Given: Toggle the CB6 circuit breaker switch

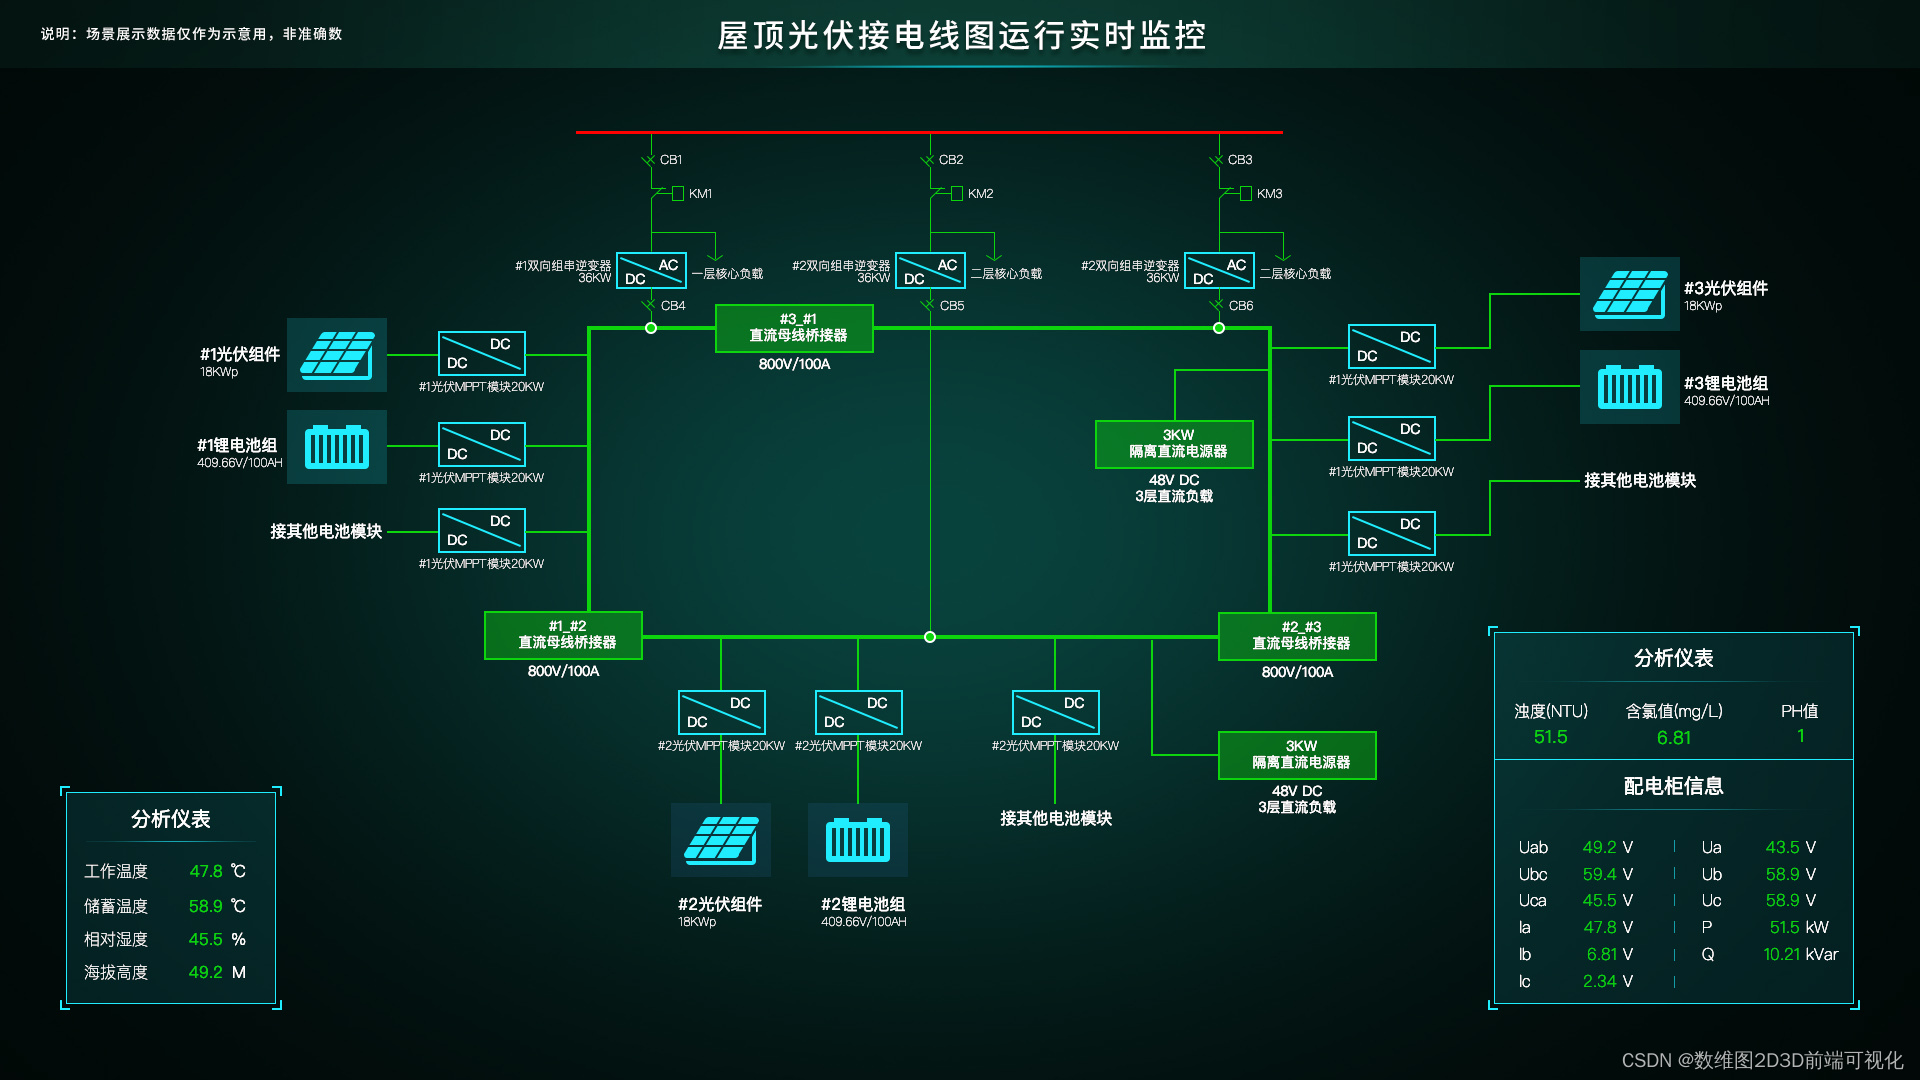Looking at the screenshot, I should coord(1218,306).
